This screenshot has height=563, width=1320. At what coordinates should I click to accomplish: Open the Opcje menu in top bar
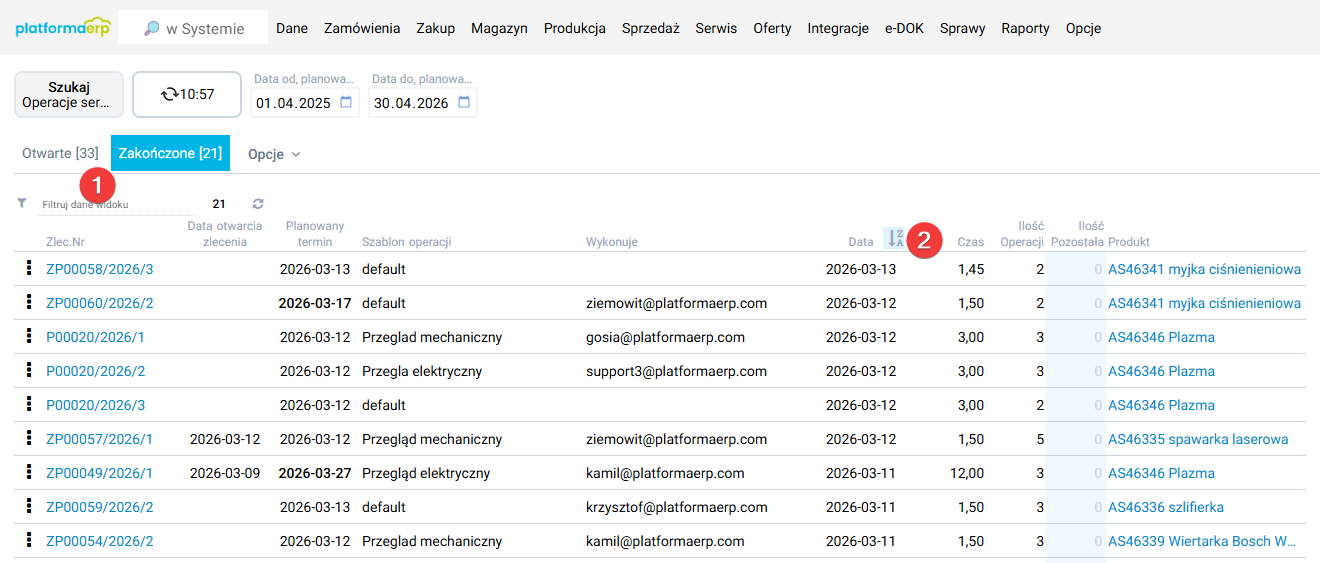coord(1083,28)
